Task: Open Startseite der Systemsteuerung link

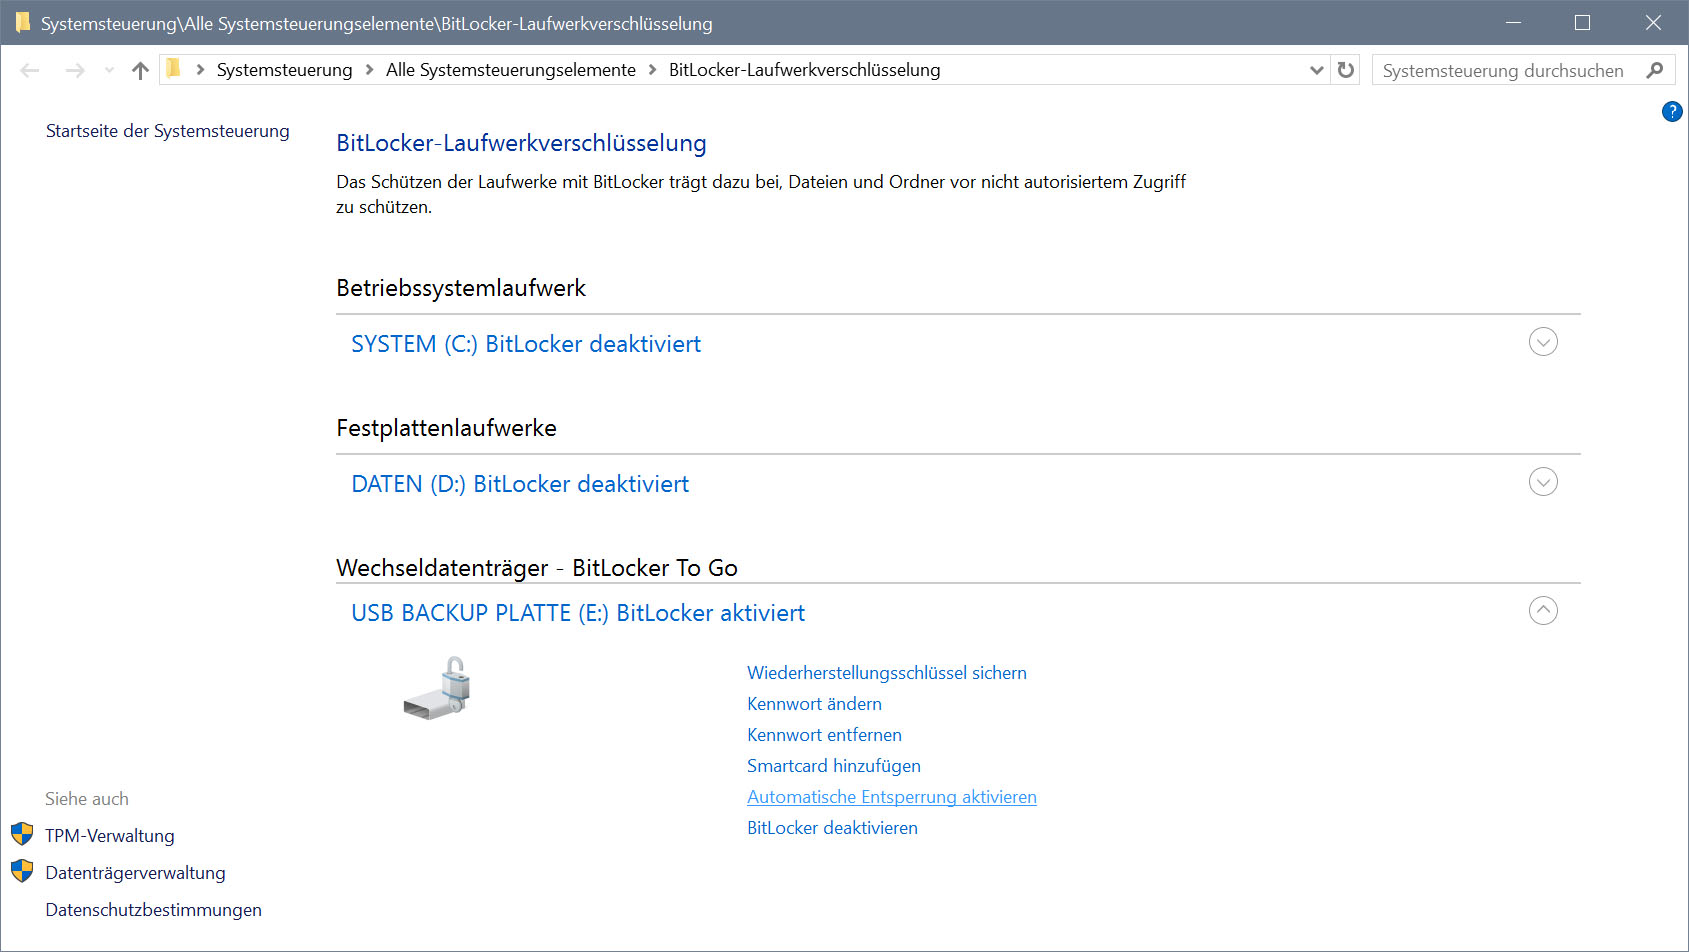Action: tap(167, 131)
